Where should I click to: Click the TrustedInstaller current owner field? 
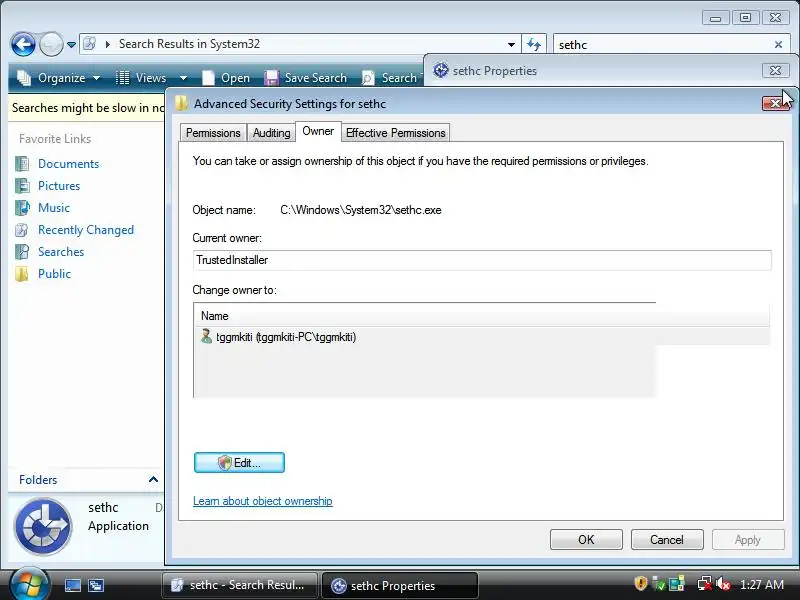pos(482,260)
